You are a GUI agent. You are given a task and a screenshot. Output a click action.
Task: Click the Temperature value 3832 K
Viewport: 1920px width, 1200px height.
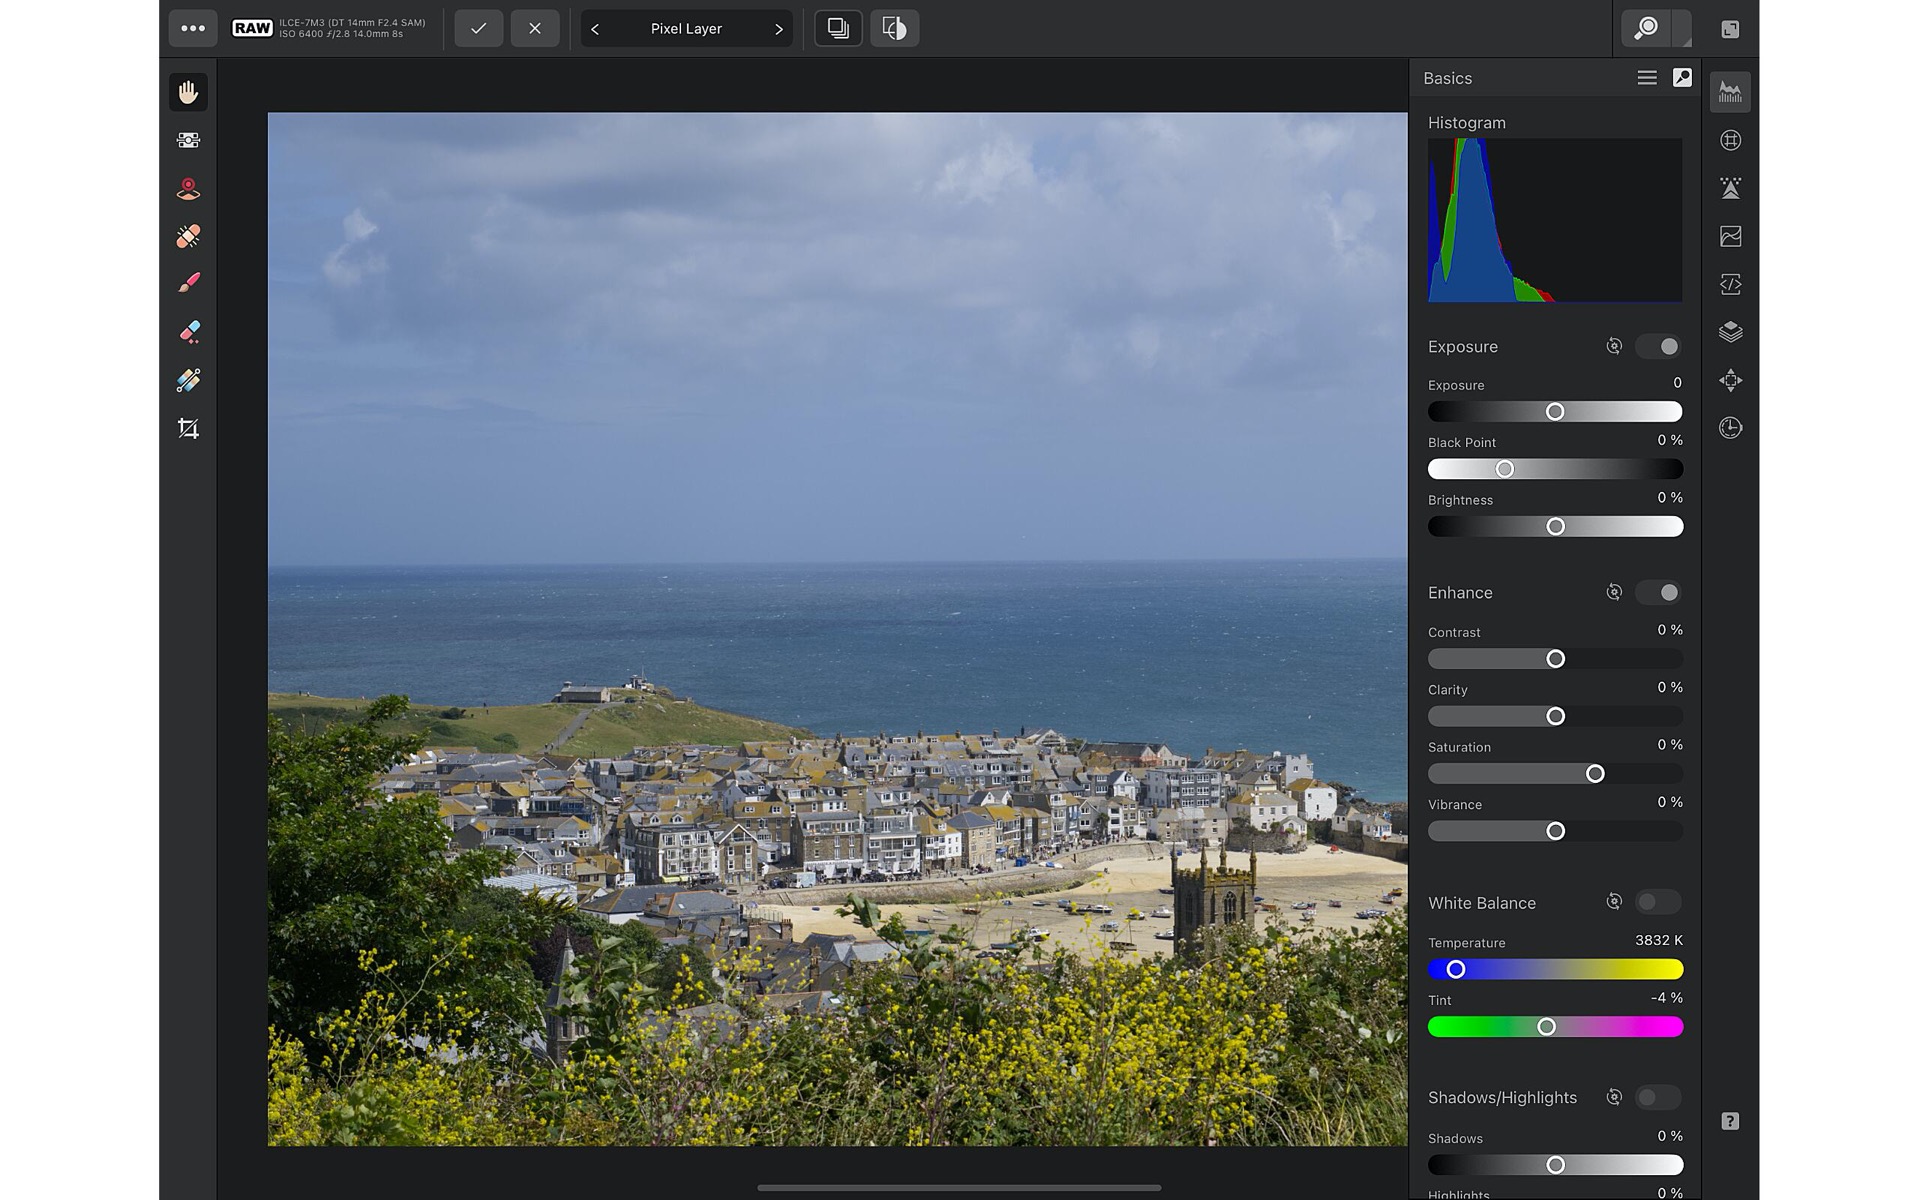[1658, 940]
